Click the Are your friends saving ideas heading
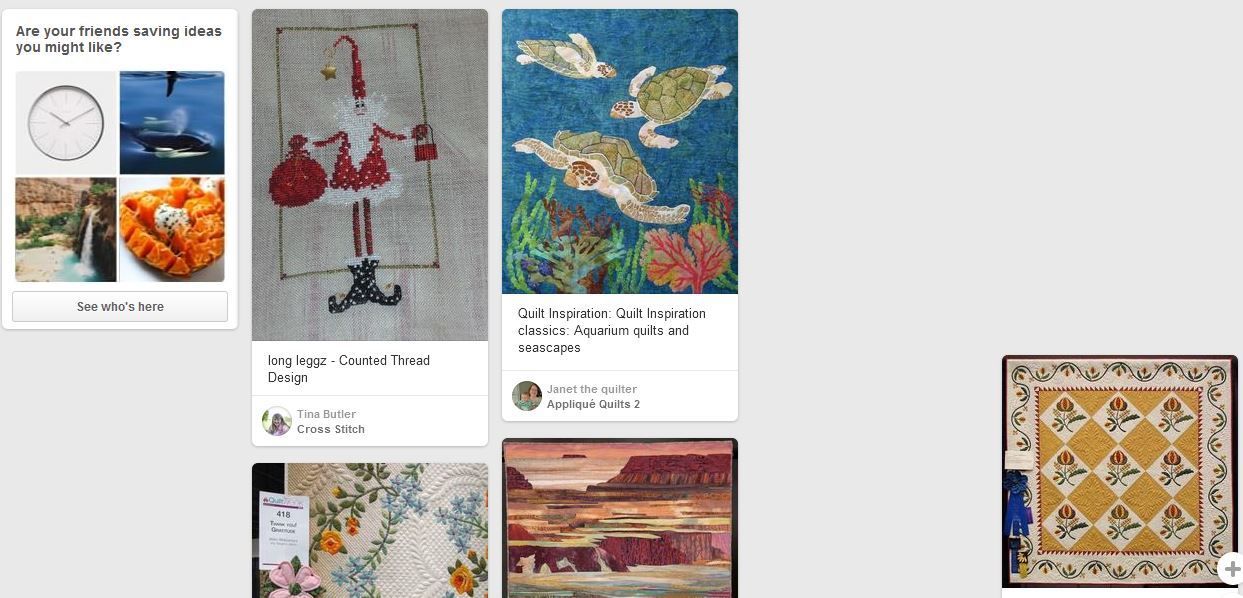The image size is (1243, 598). 119,39
